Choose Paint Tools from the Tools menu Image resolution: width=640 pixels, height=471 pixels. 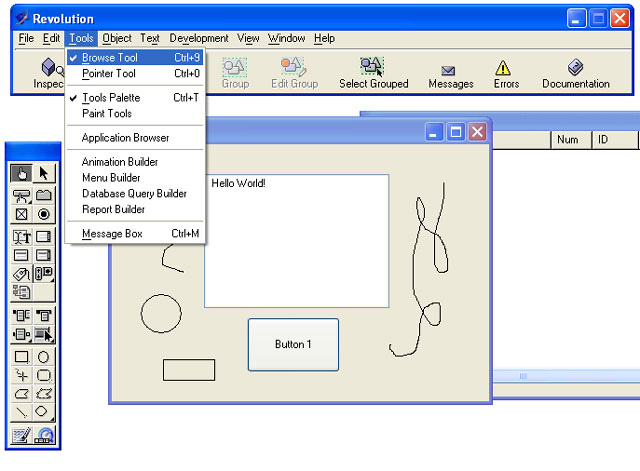coord(135,113)
